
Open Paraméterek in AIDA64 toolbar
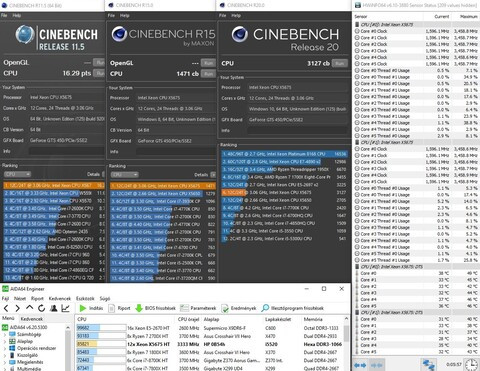[198, 308]
